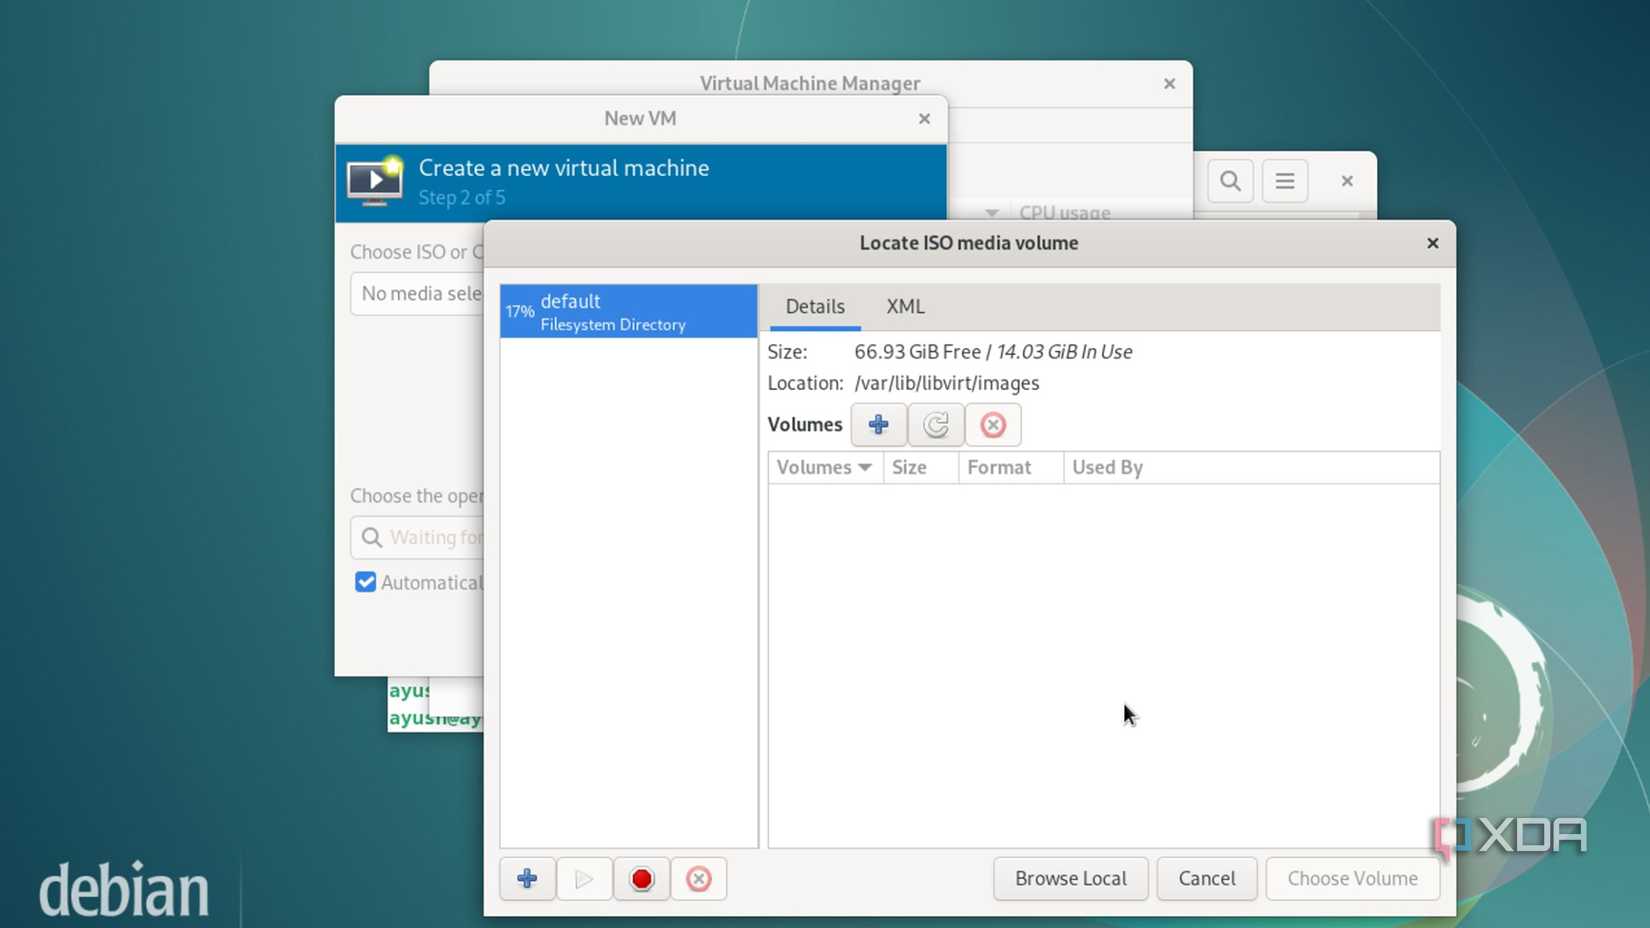The height and width of the screenshot is (928, 1650).
Task: Select the default Filesystem Directory pool
Action: click(627, 311)
